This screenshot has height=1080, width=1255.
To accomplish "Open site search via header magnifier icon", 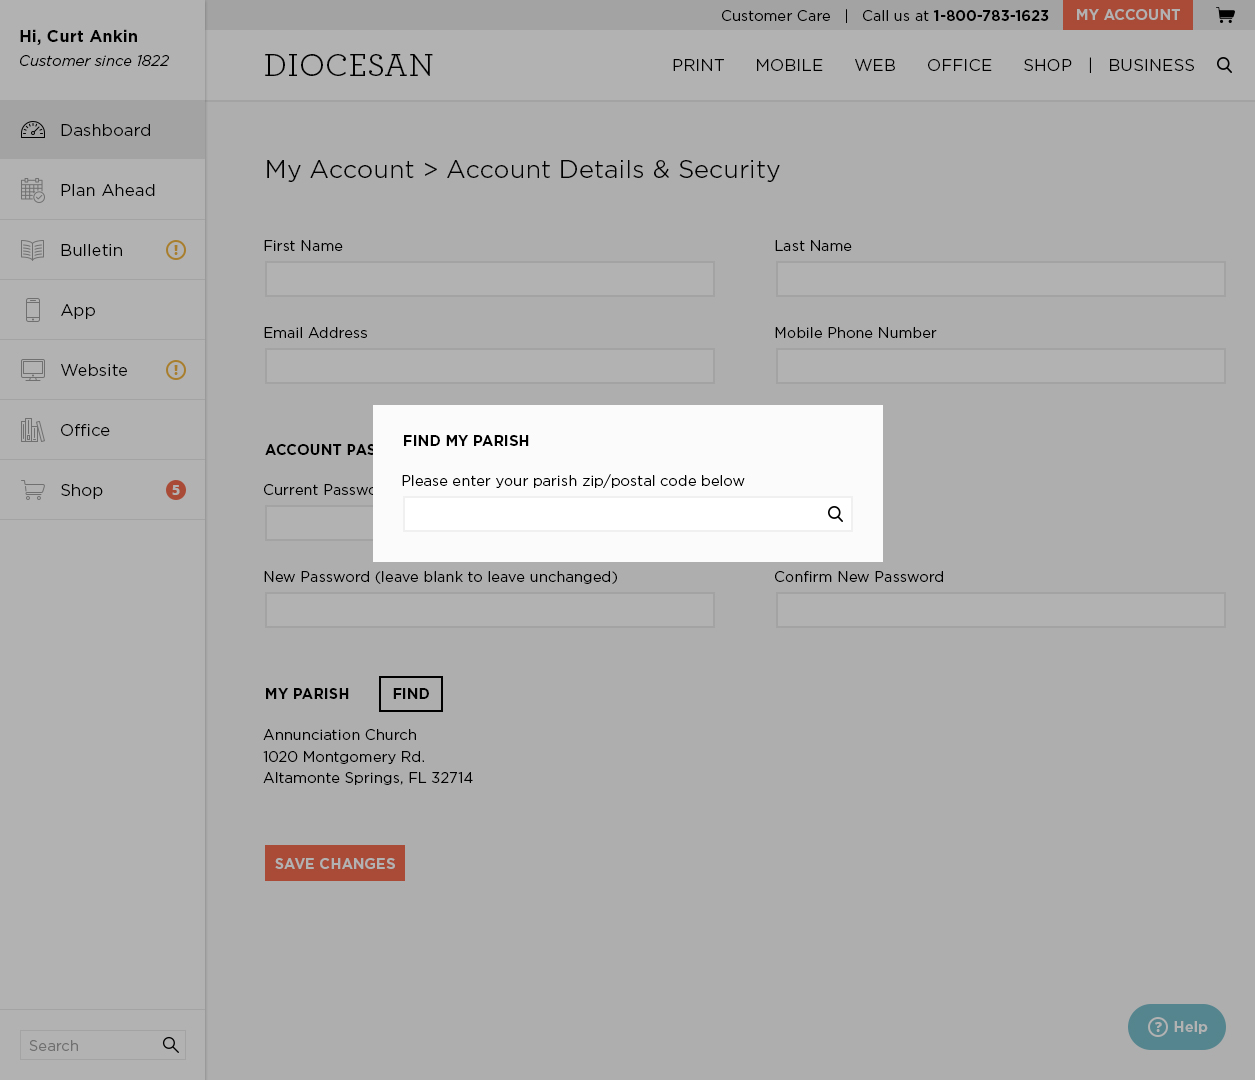I will click(x=1224, y=65).
